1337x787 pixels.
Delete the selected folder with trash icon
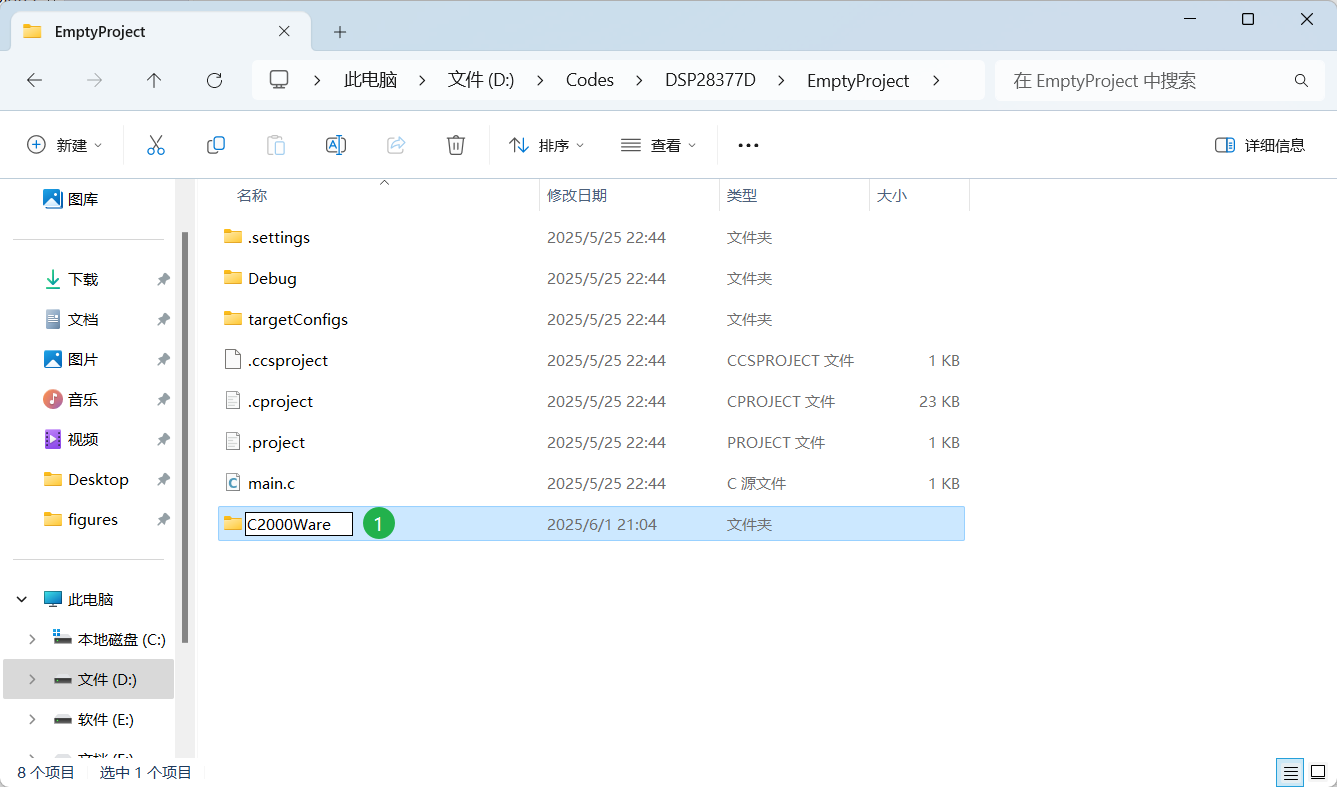tap(456, 144)
